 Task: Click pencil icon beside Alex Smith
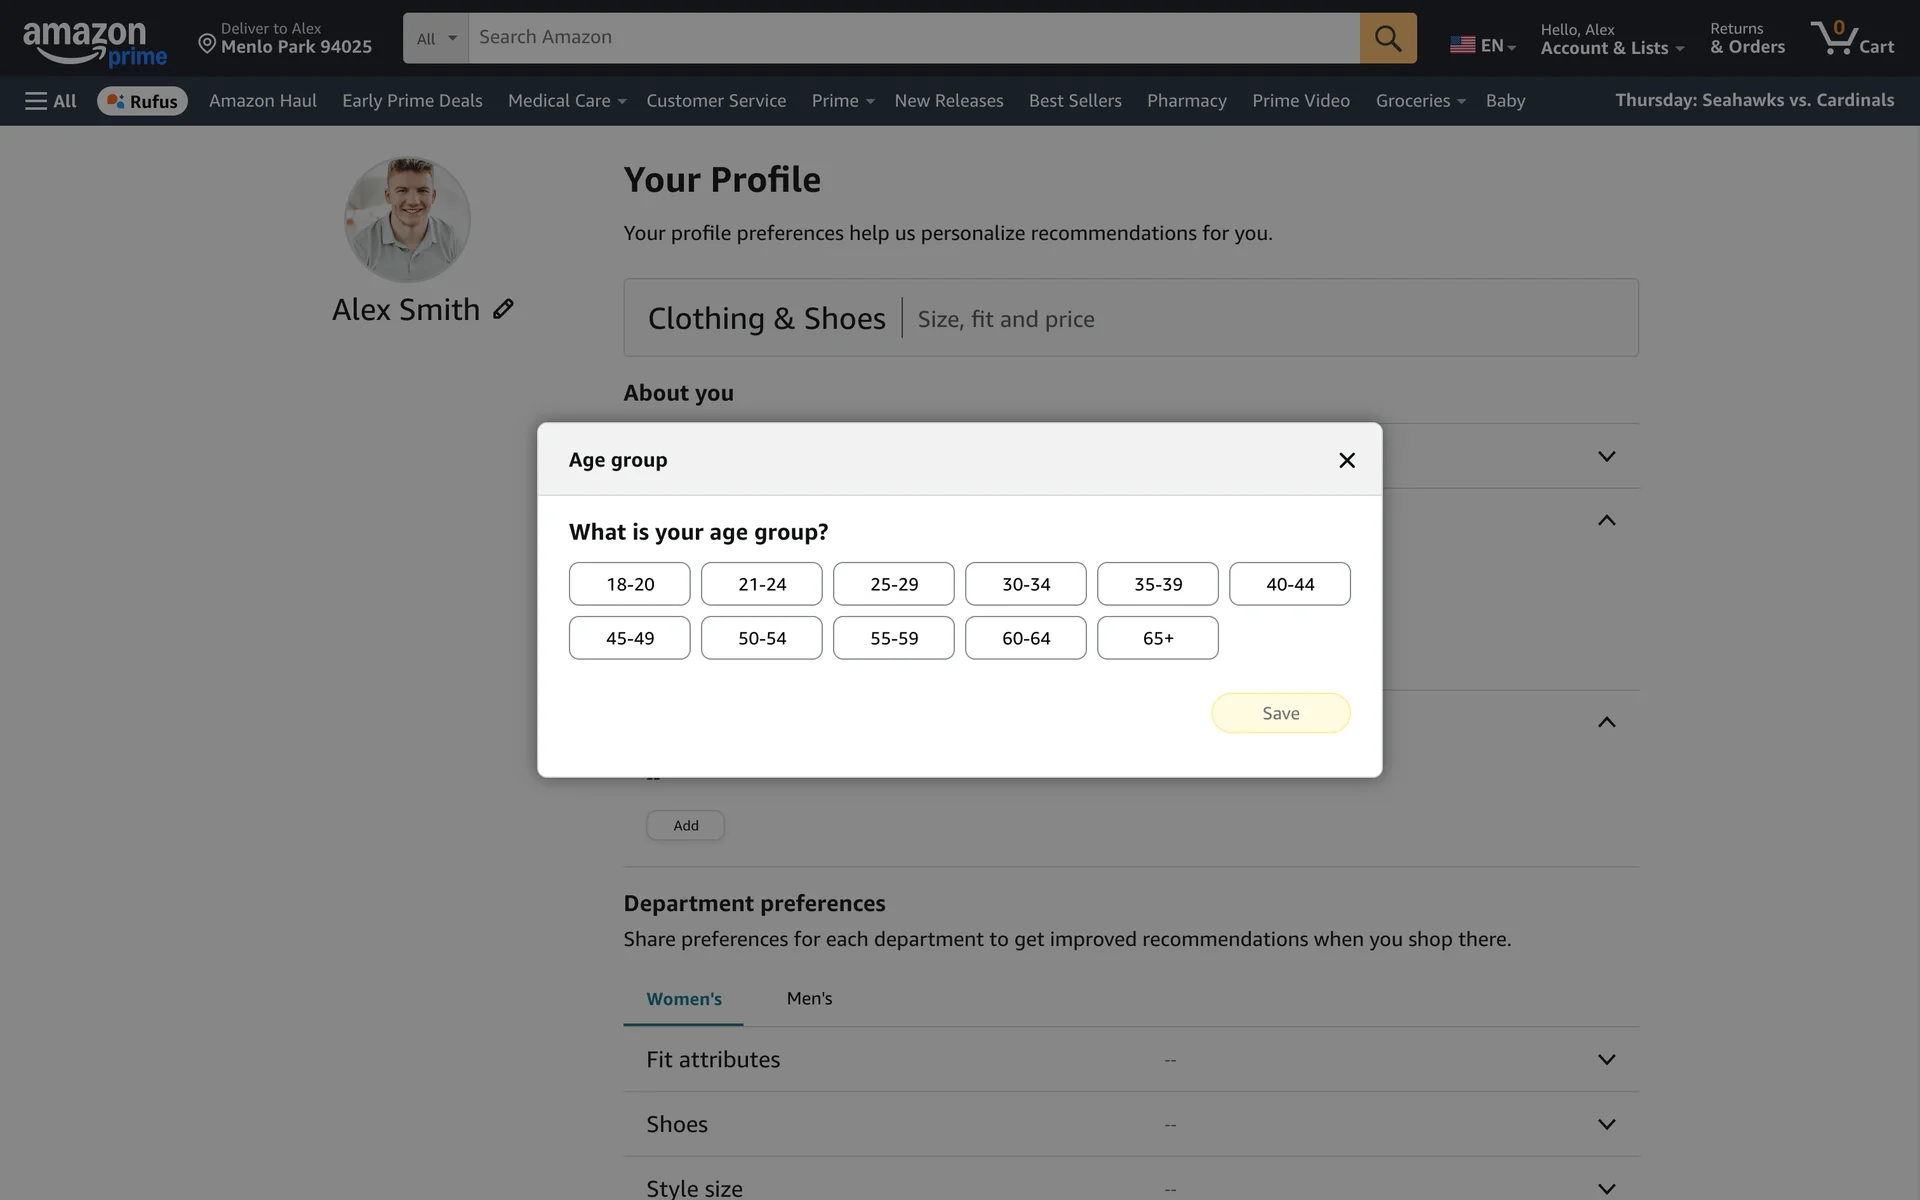(503, 309)
